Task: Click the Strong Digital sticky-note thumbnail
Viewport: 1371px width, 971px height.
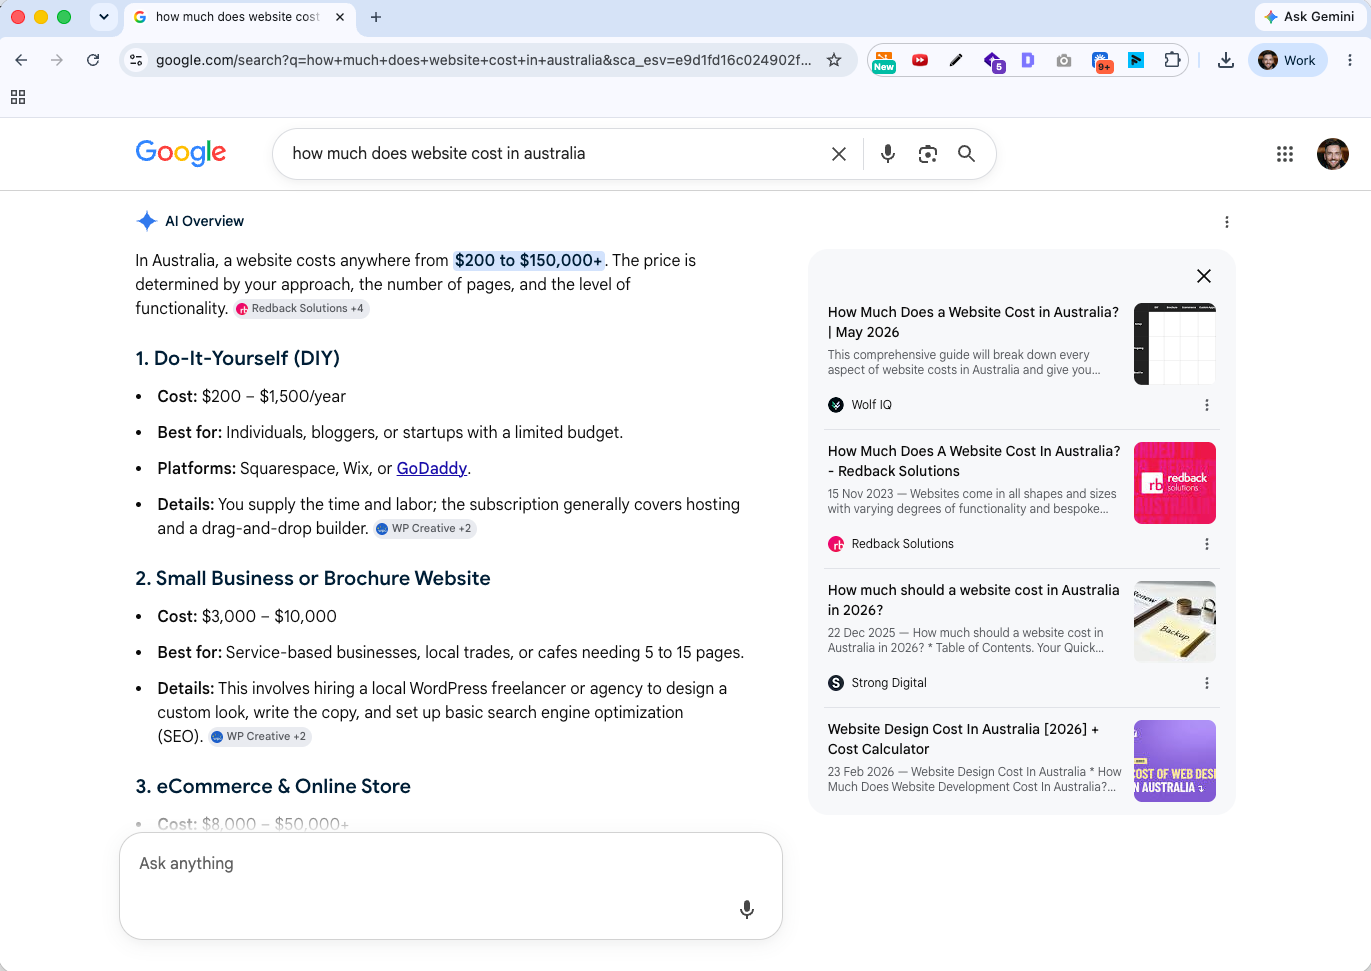Action: 1175,622
